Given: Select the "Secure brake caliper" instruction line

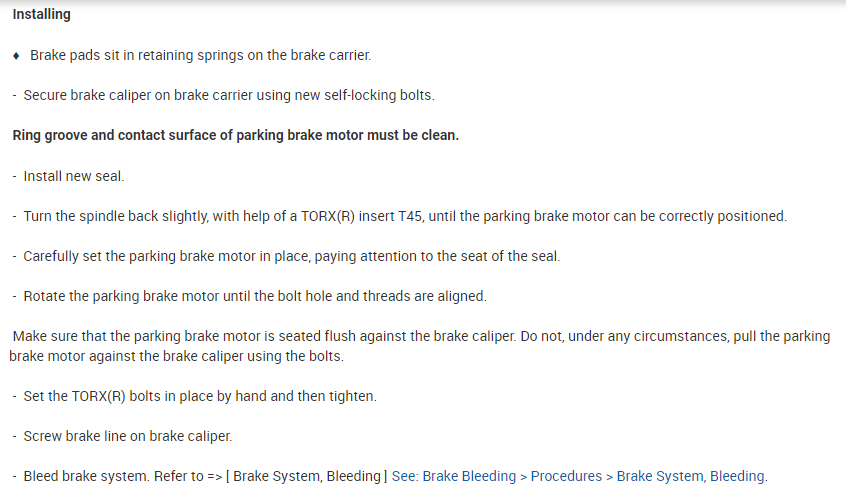Looking at the screenshot, I should point(228,95).
